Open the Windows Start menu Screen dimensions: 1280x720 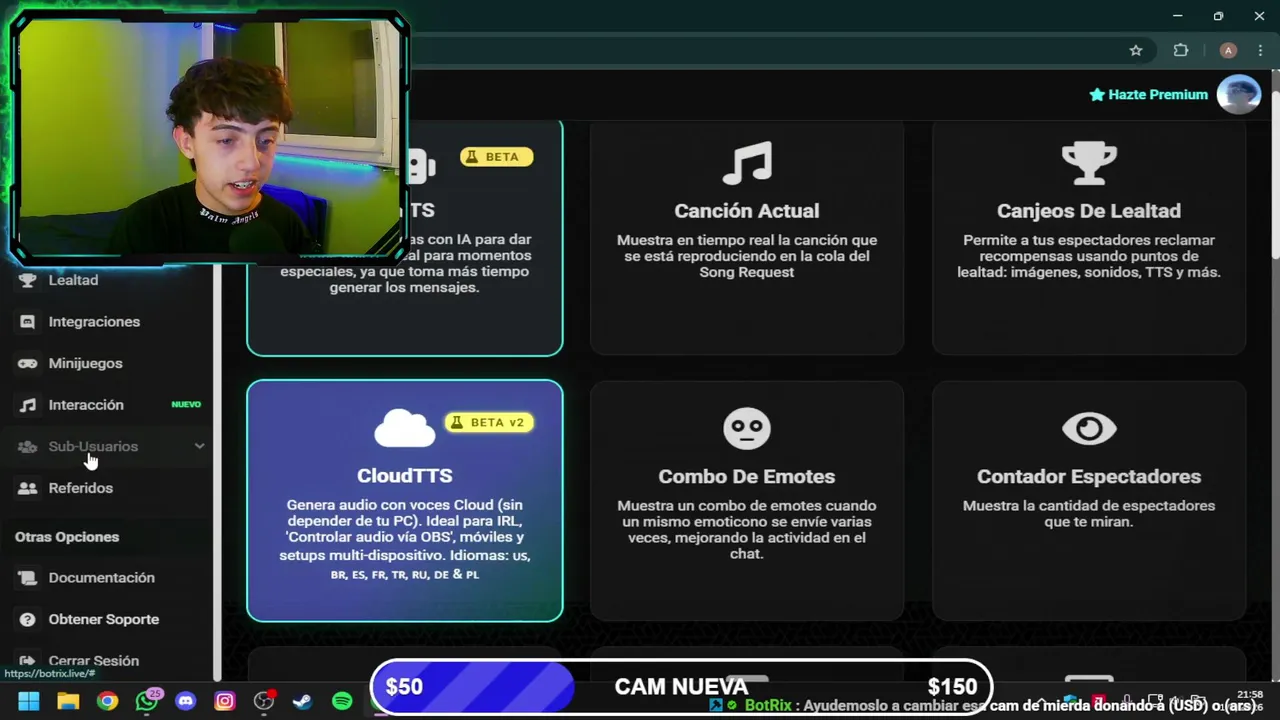pyautogui.click(x=29, y=701)
